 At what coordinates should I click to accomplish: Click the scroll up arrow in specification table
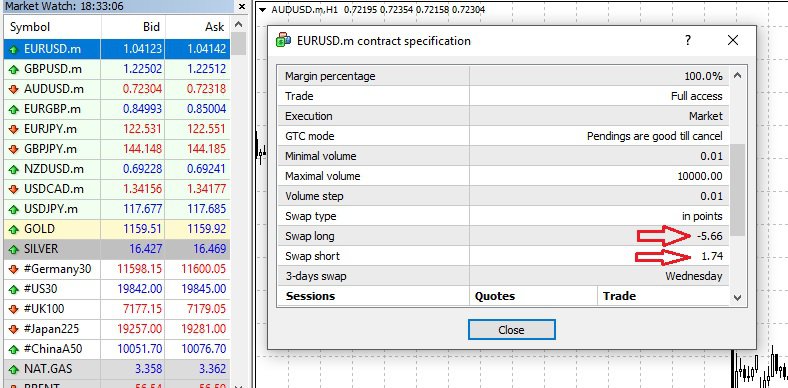(737, 76)
